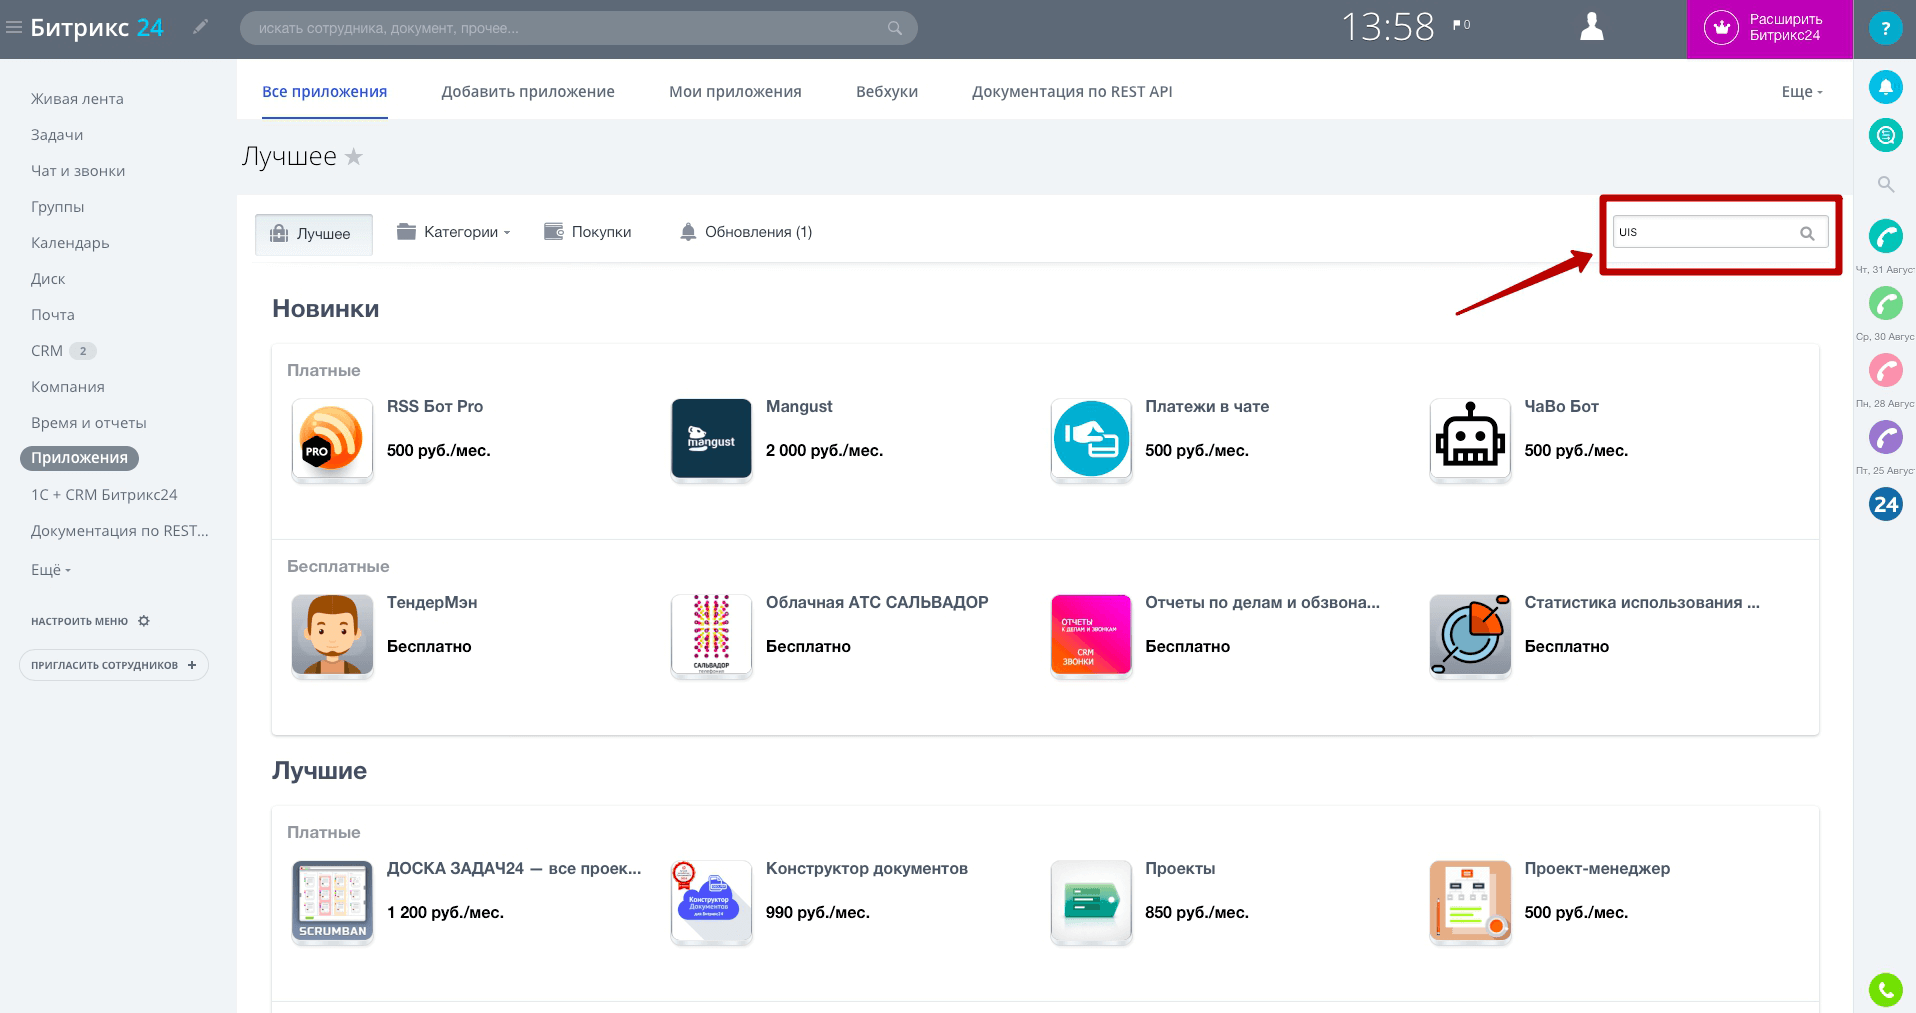Open Календарь in left menu
1916x1013 pixels.
coord(70,243)
